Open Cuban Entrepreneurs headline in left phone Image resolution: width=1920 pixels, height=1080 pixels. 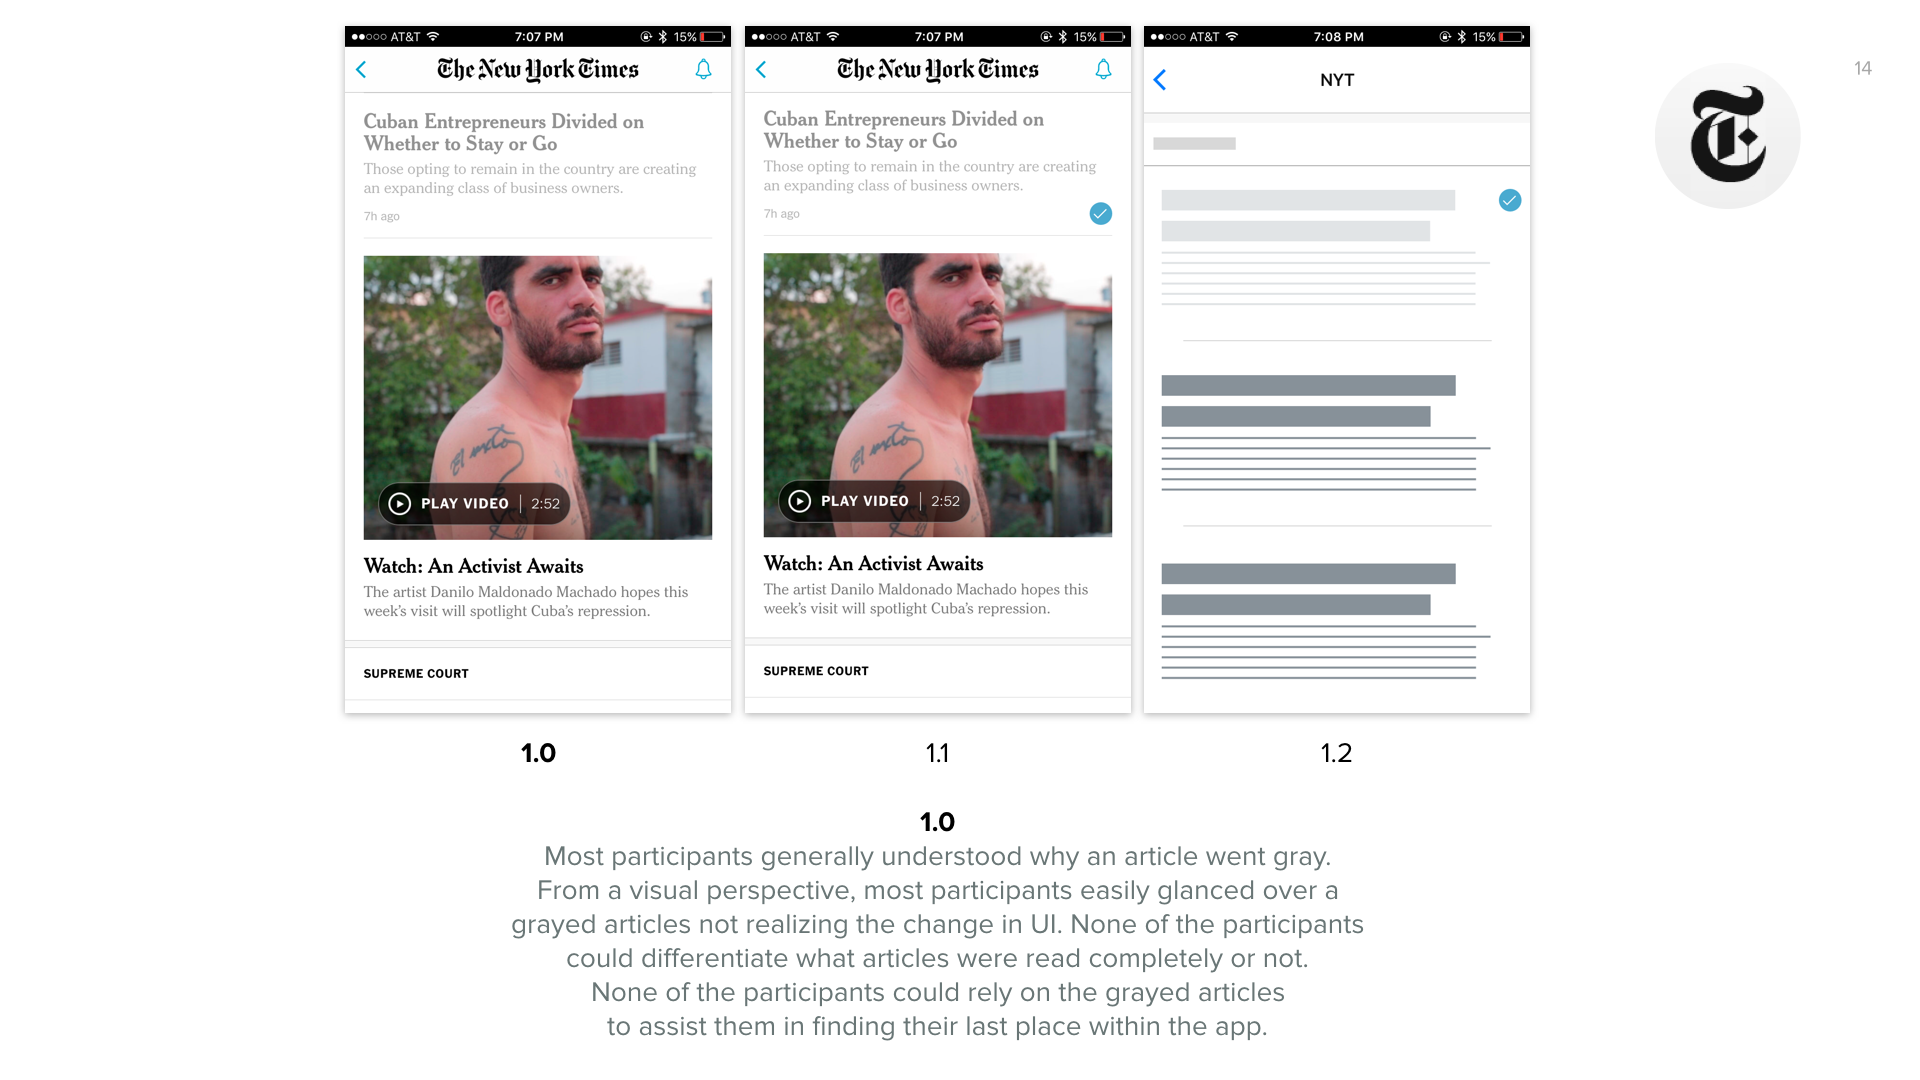click(x=504, y=133)
